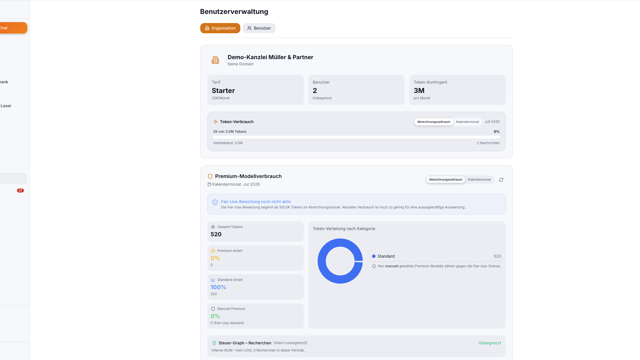This screenshot has height=360, width=640.
Task: Switch Premium-Modellverbrauch to Kalendermonat
Action: point(479,180)
